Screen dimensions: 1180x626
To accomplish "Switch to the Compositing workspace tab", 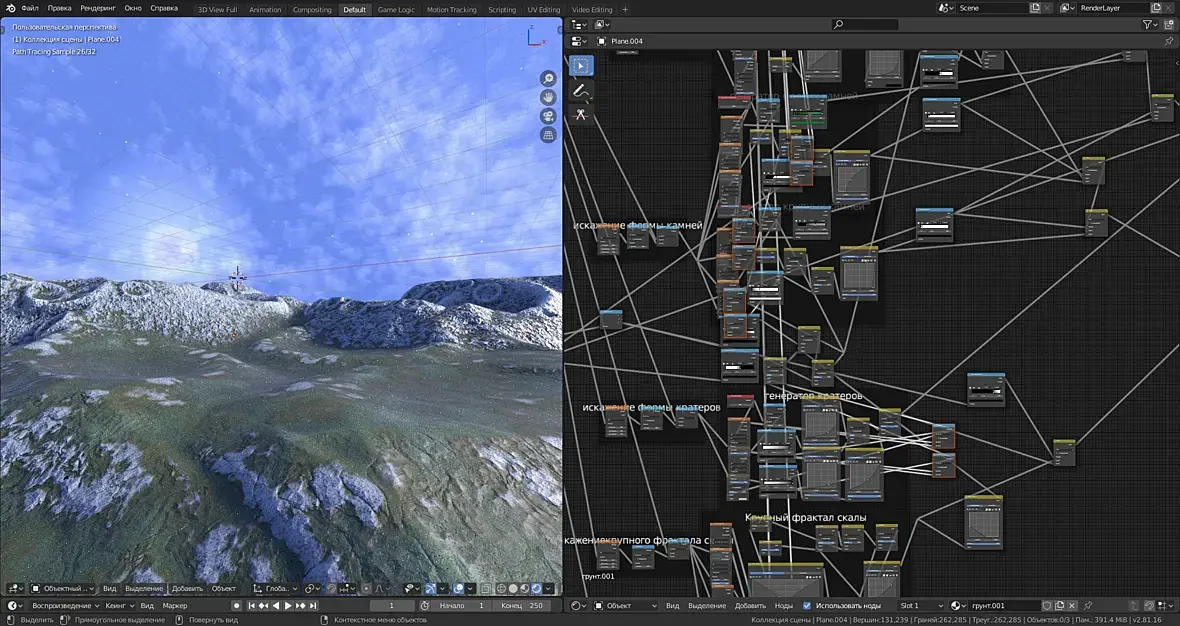I will [312, 9].
